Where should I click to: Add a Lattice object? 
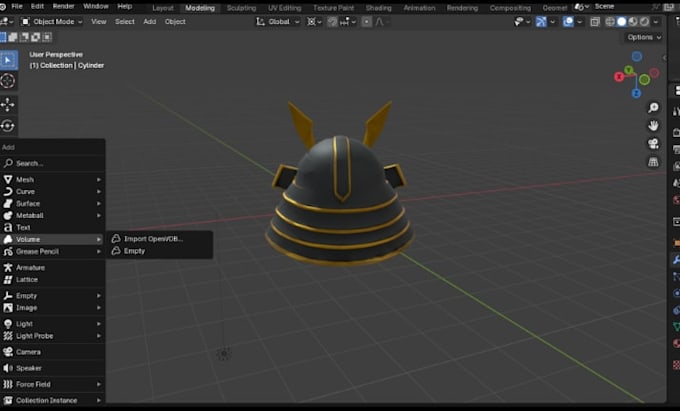click(52, 280)
